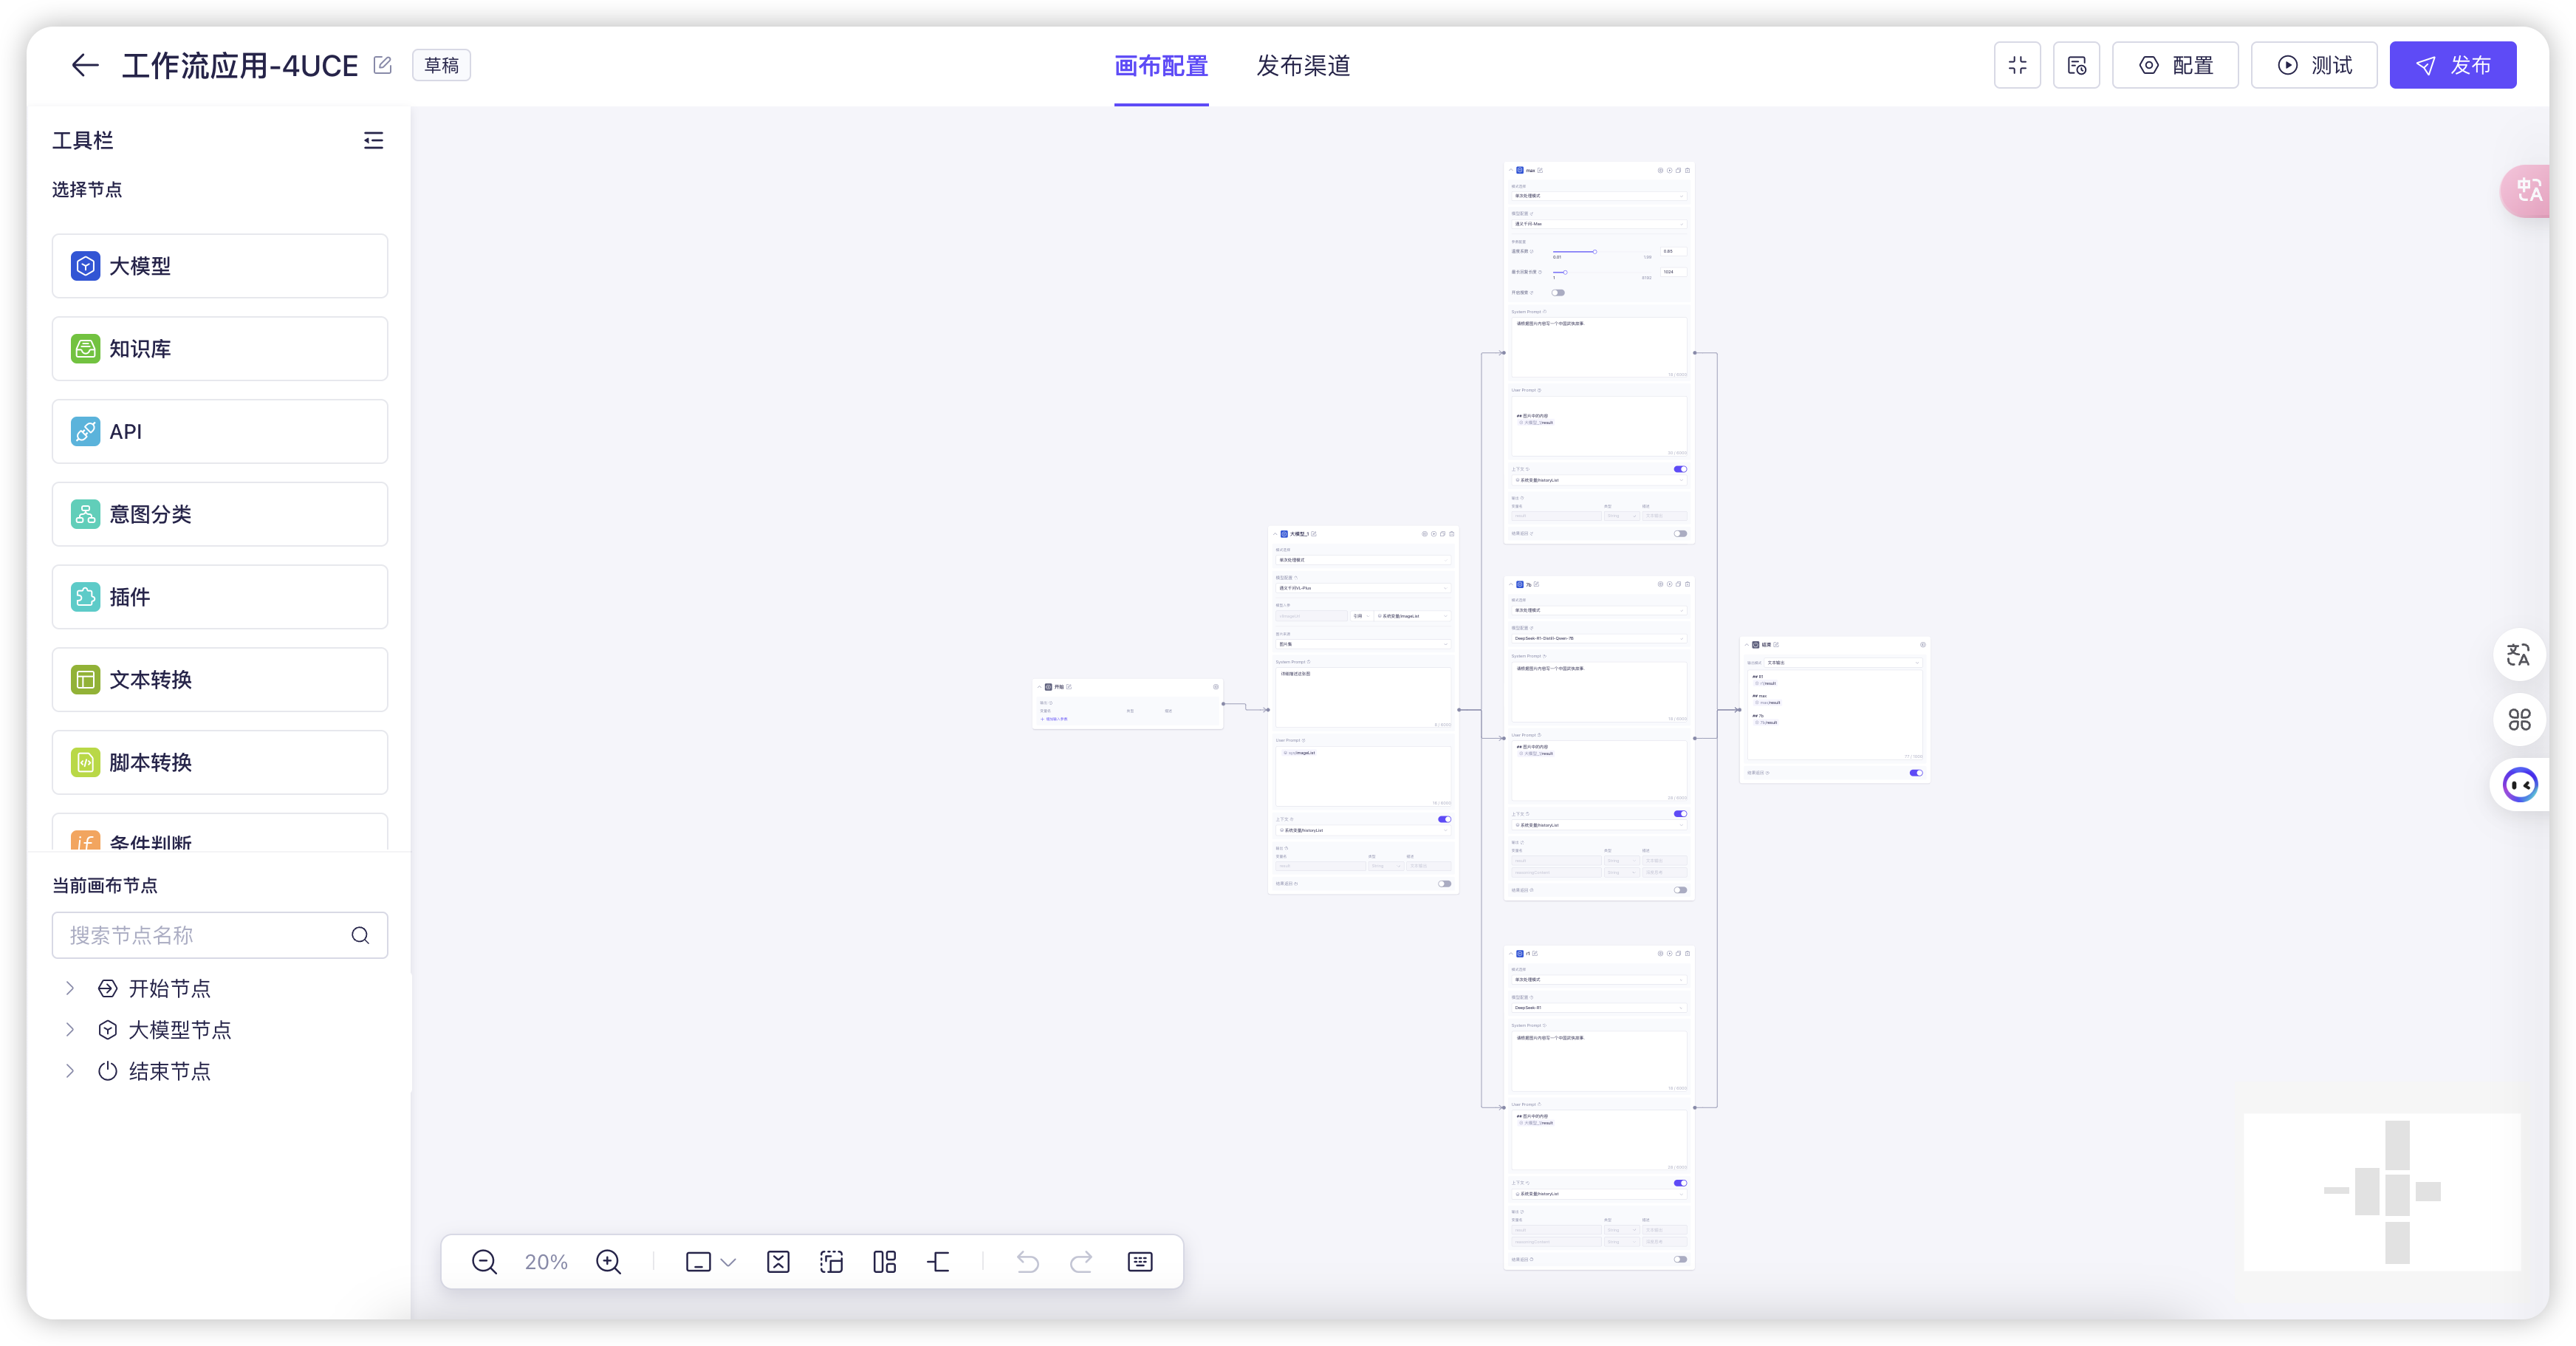Screen dimensions: 2576x1346
Task: Select the 画布配置 tab
Action: click(x=1161, y=65)
